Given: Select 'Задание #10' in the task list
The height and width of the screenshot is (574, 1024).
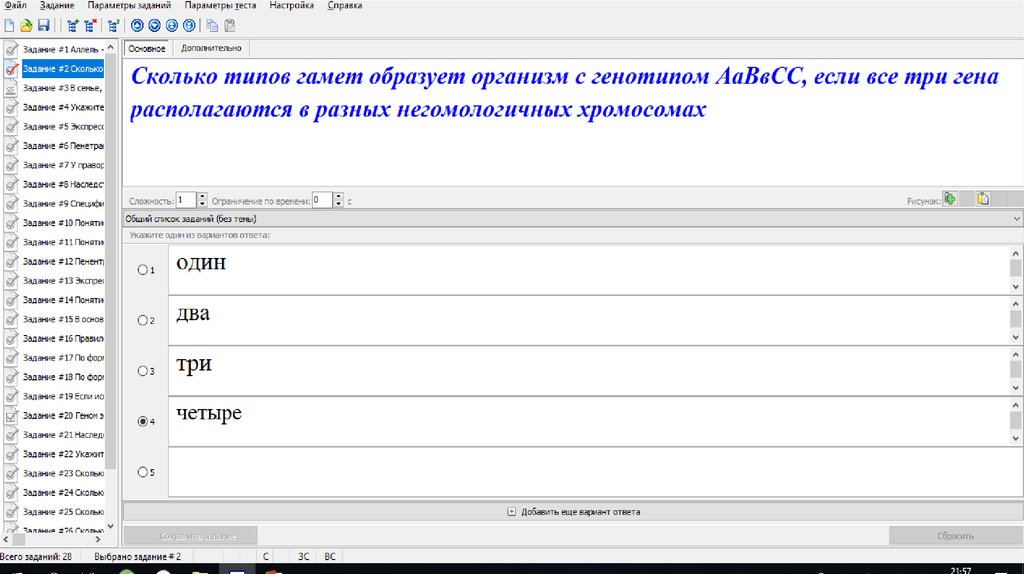Looking at the screenshot, I should [62, 223].
